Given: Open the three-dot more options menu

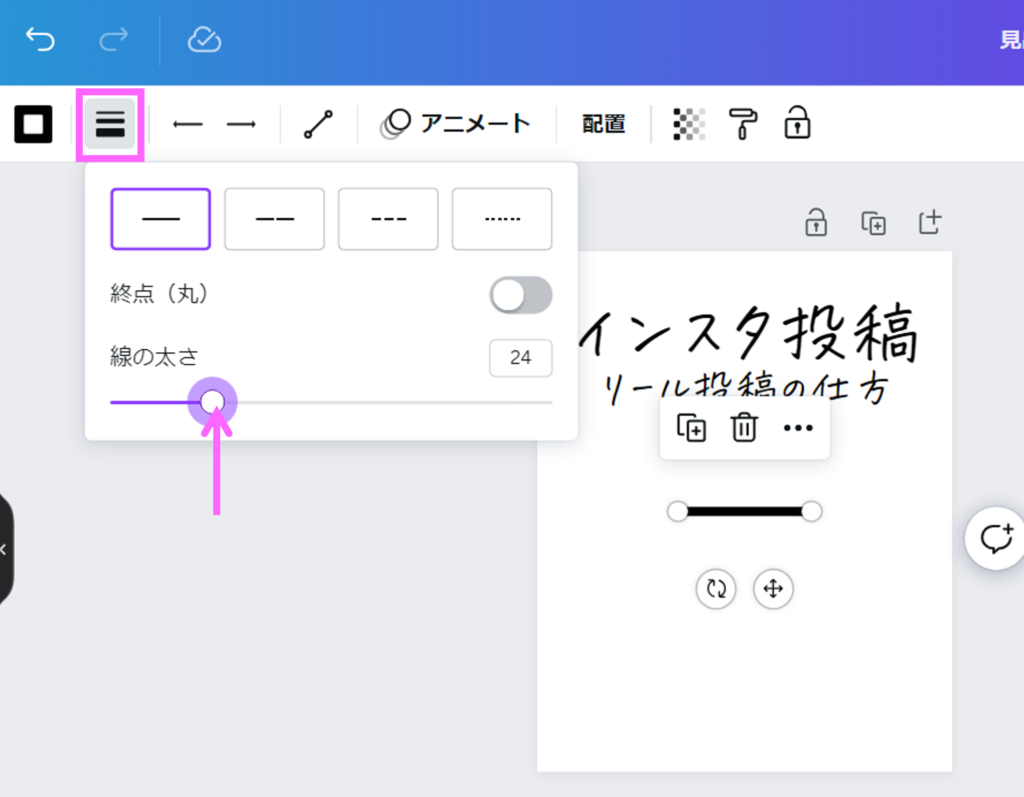Looking at the screenshot, I should (797, 428).
